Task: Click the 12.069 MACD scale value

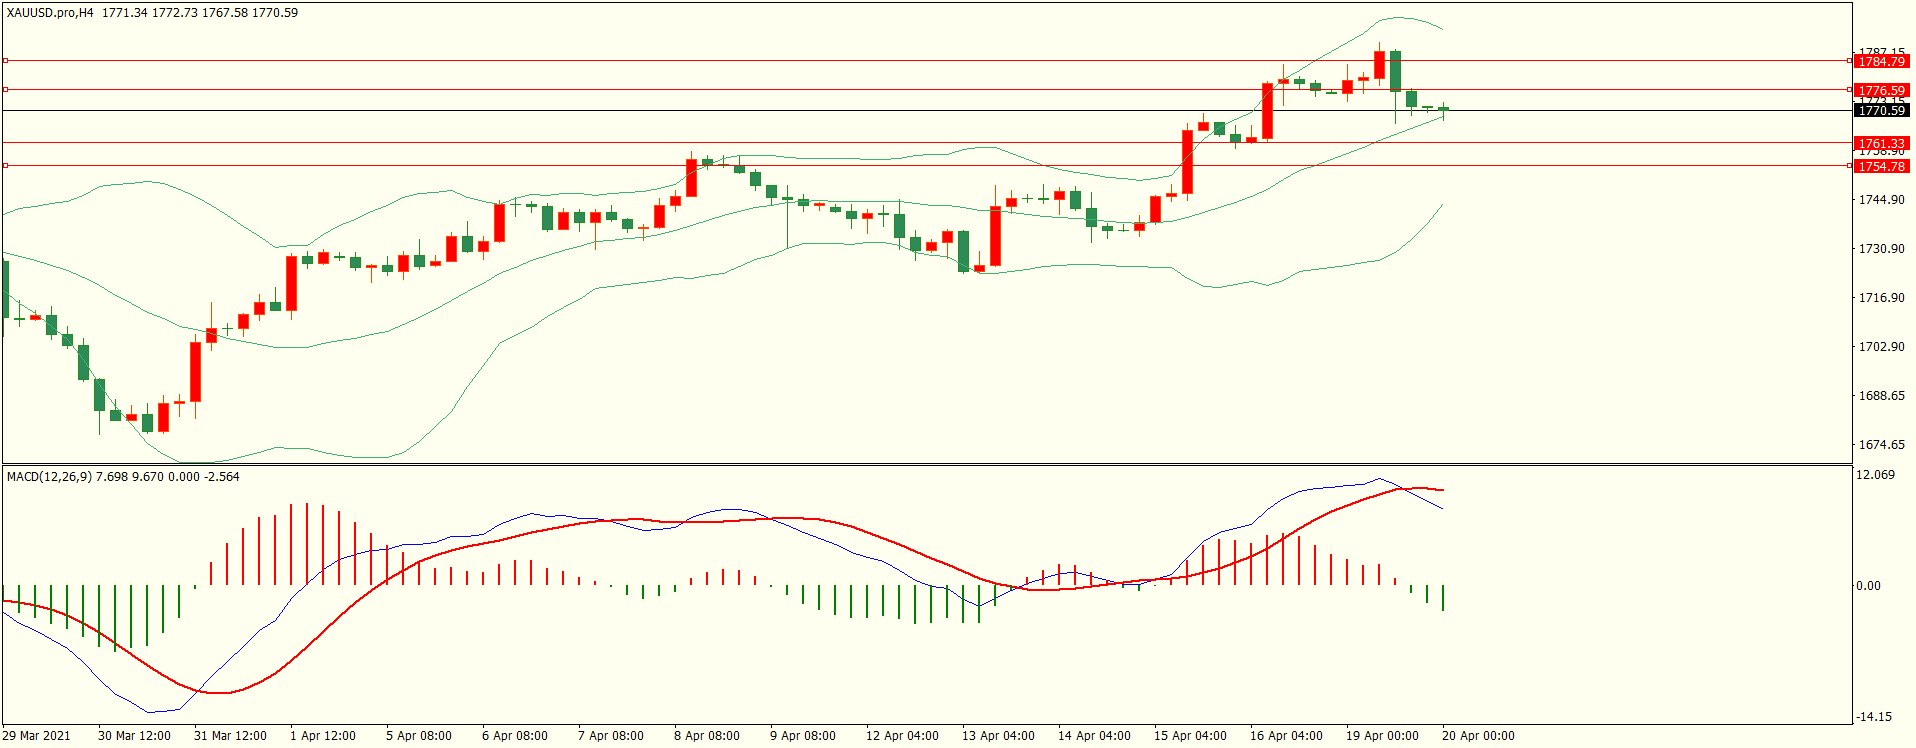Action: pyautogui.click(x=1875, y=475)
